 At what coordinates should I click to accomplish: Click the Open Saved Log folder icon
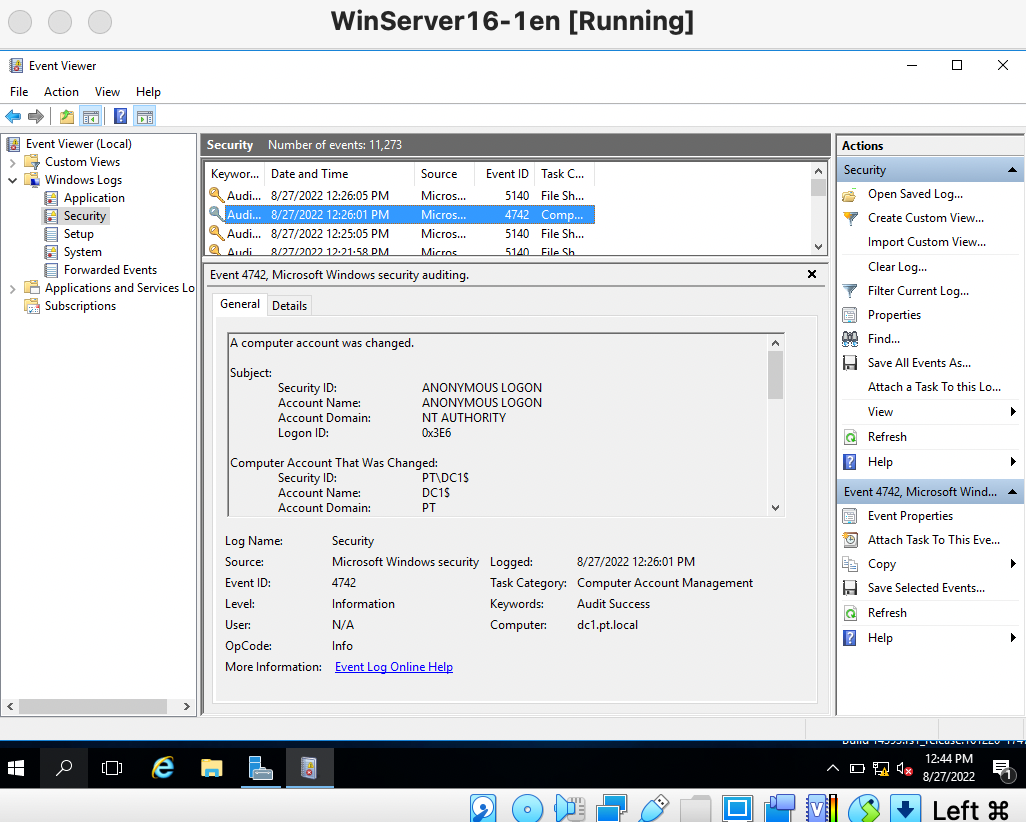click(849, 194)
